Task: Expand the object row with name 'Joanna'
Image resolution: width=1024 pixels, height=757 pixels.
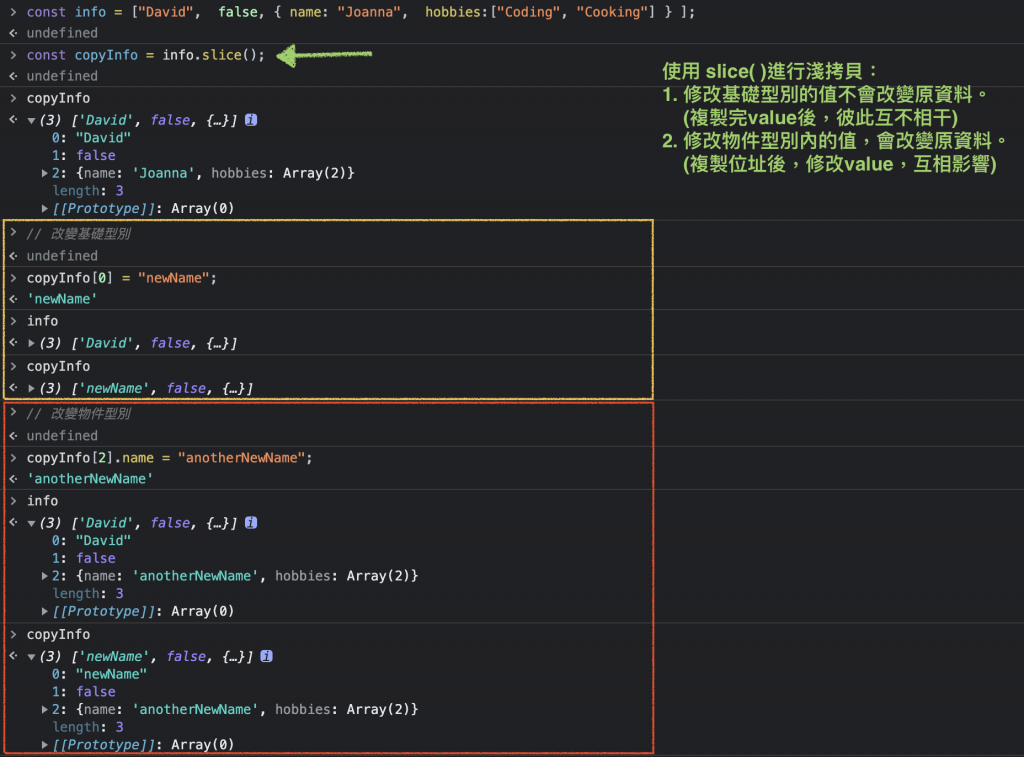Action: click(x=44, y=173)
